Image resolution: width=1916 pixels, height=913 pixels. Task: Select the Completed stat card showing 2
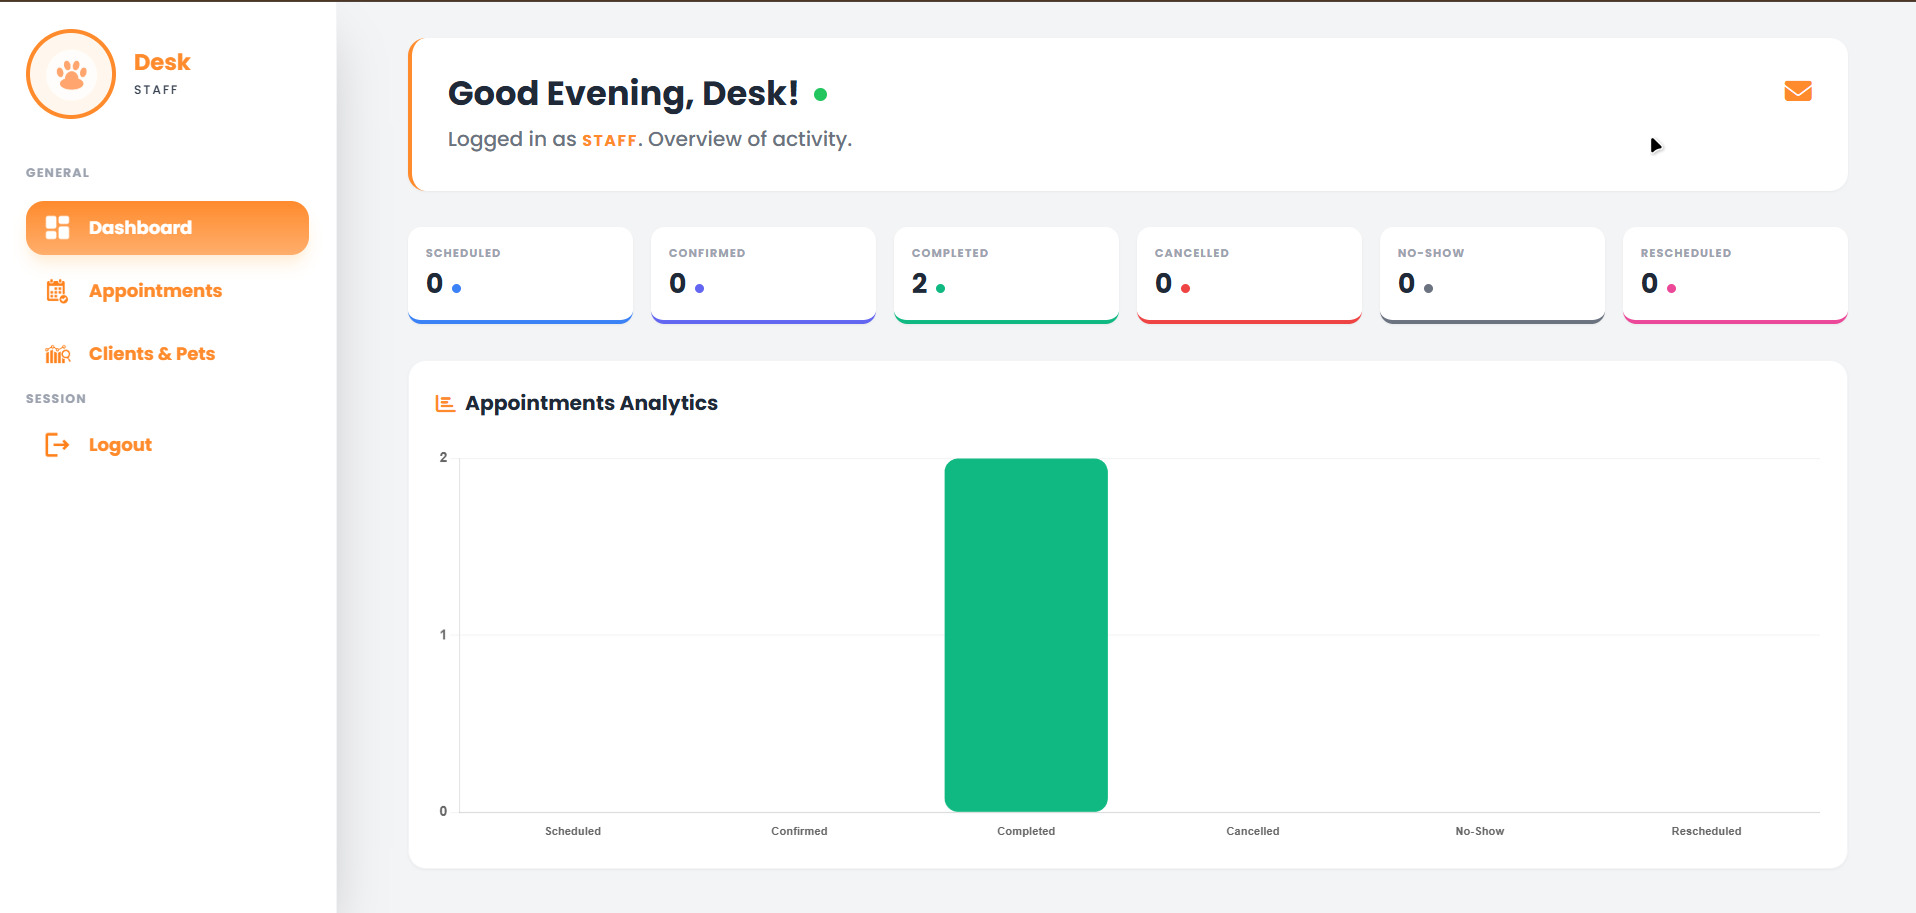point(1006,275)
